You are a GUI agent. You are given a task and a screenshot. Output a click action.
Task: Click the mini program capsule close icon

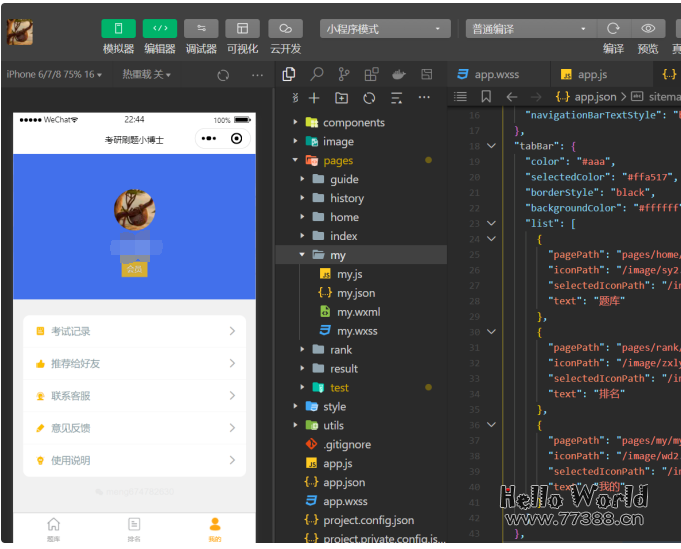tap(236, 139)
